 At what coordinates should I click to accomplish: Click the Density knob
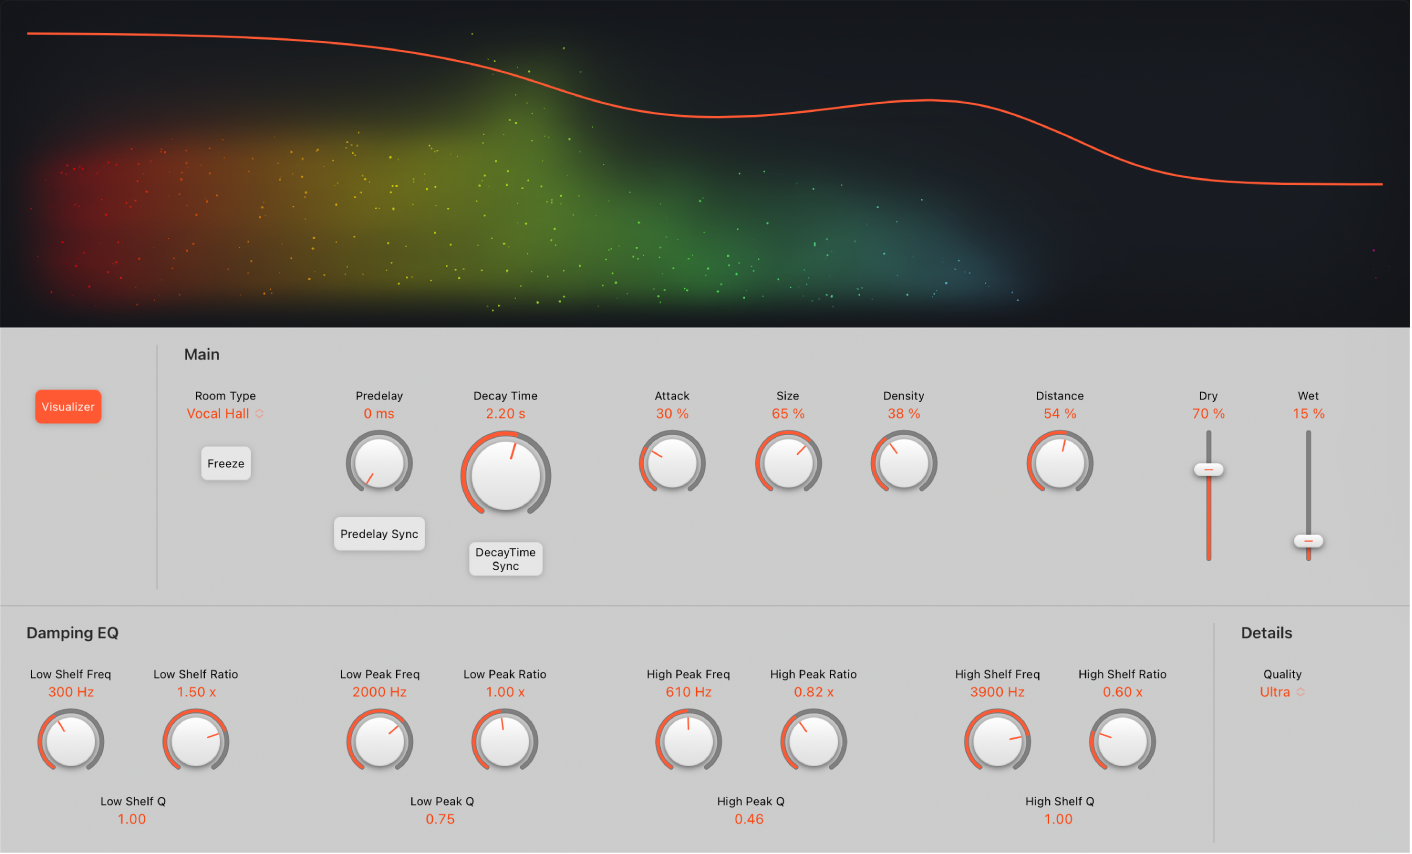[904, 463]
